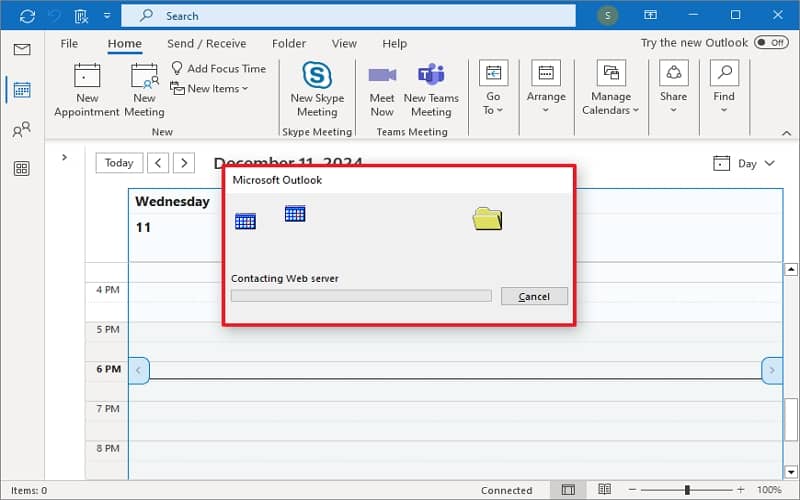Click the yellow folder icon in dialog

coord(487,219)
